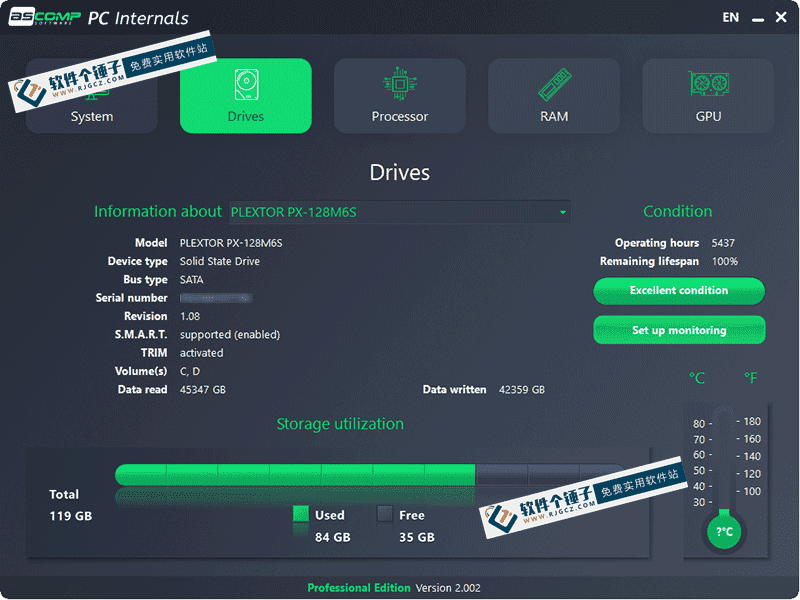Click the Drives hard disk icon
The height and width of the screenshot is (600, 800).
pyautogui.click(x=246, y=83)
